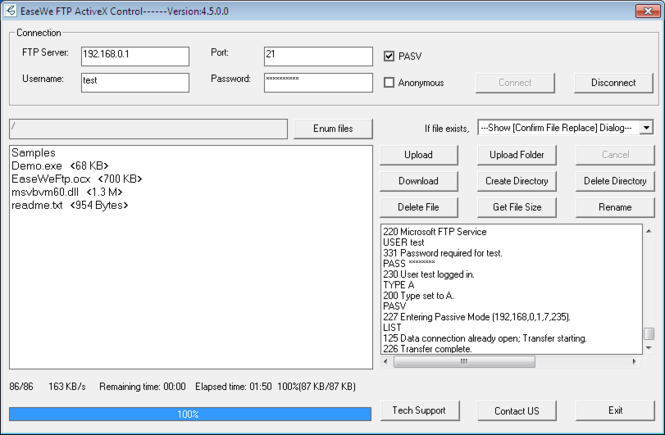The image size is (665, 435).
Task: Click the '100%(87 KB/87 KB)' status text
Action: pyautogui.click(x=316, y=386)
